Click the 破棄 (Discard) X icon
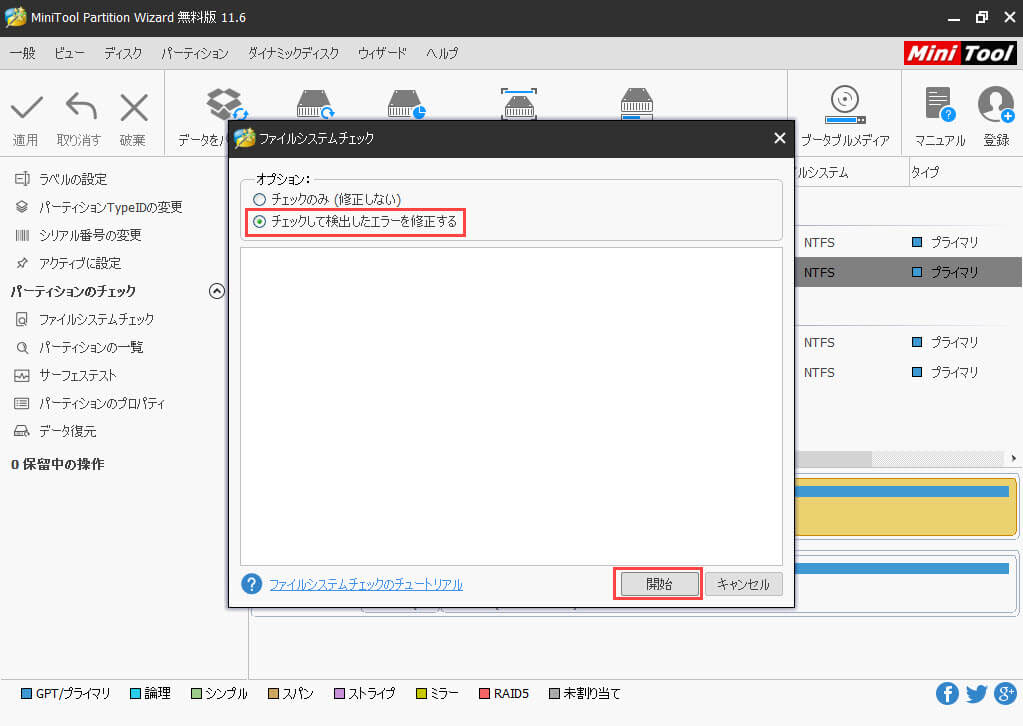1023x726 pixels. click(133, 108)
